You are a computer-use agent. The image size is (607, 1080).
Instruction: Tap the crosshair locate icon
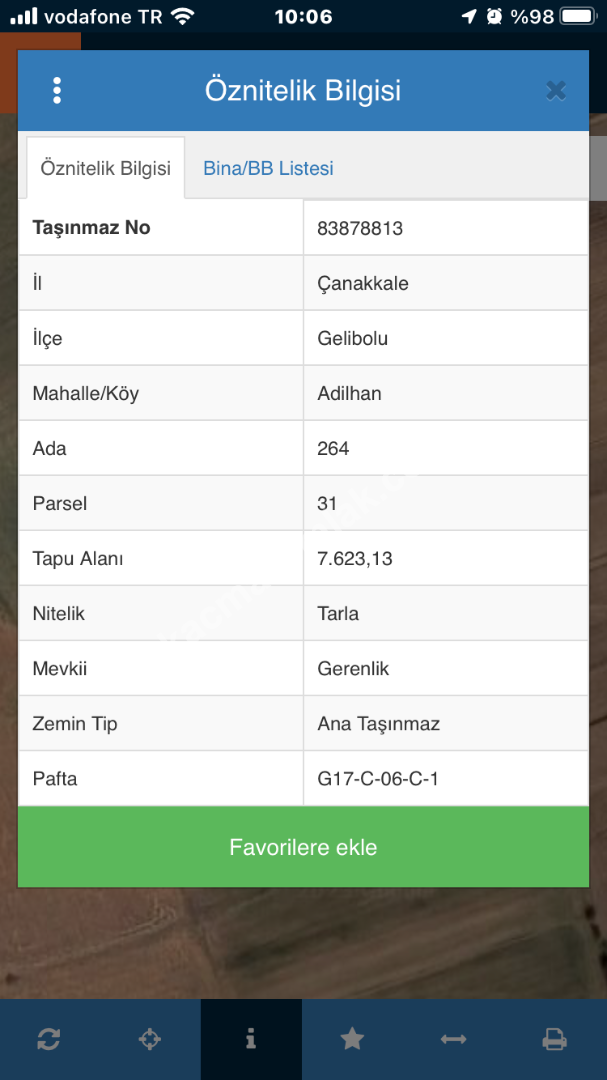149,1039
